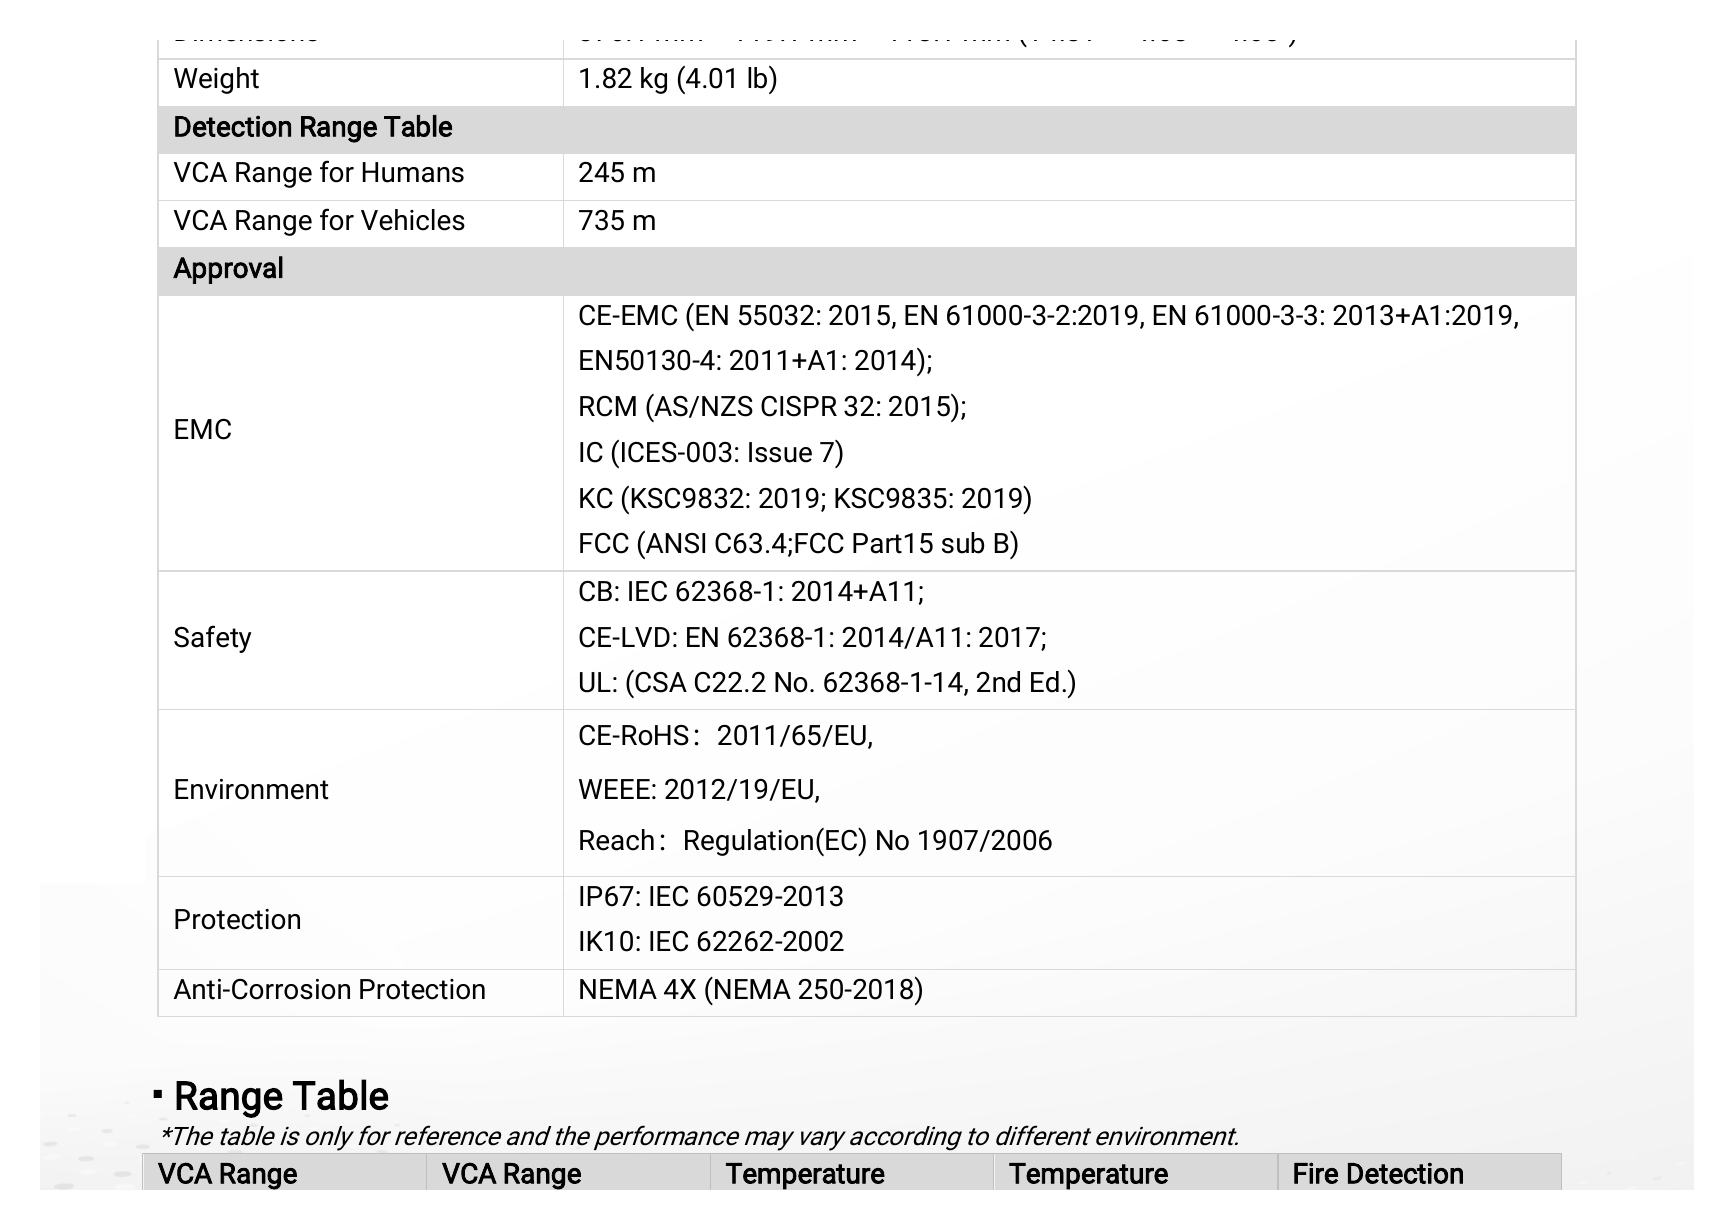This screenshot has width=1734, height=1230.
Task: Select the Anti-Corrosion Protection label
Action: click(329, 990)
